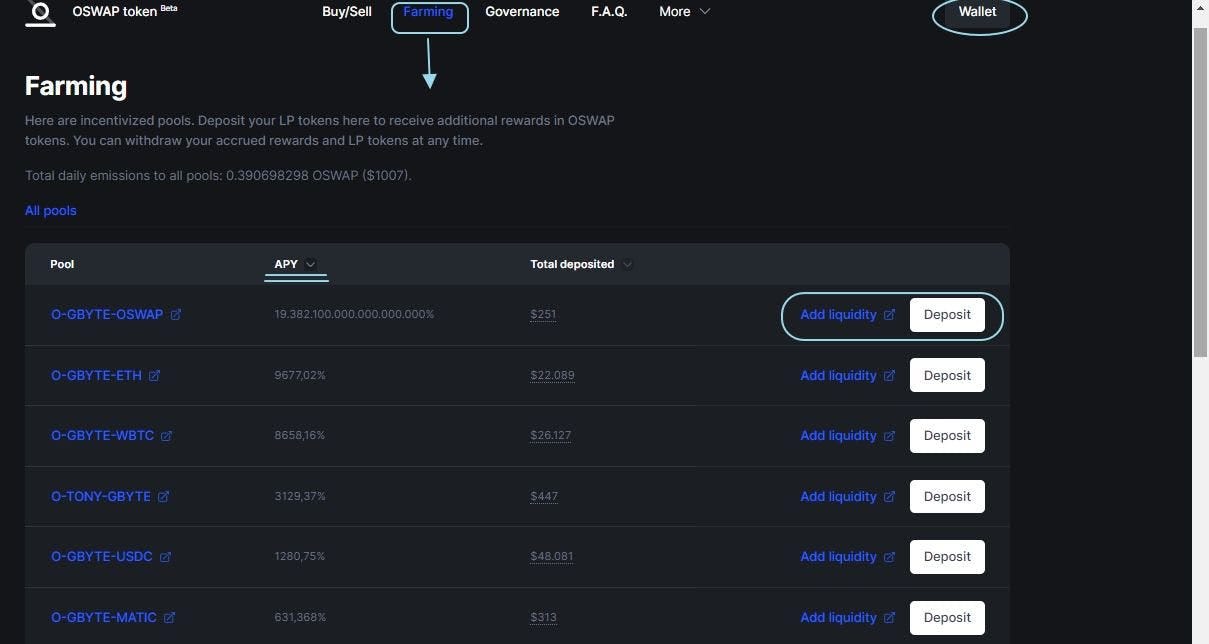This screenshot has height=644, width=1209.
Task: Sort by APY column arrow
Action: (x=310, y=265)
